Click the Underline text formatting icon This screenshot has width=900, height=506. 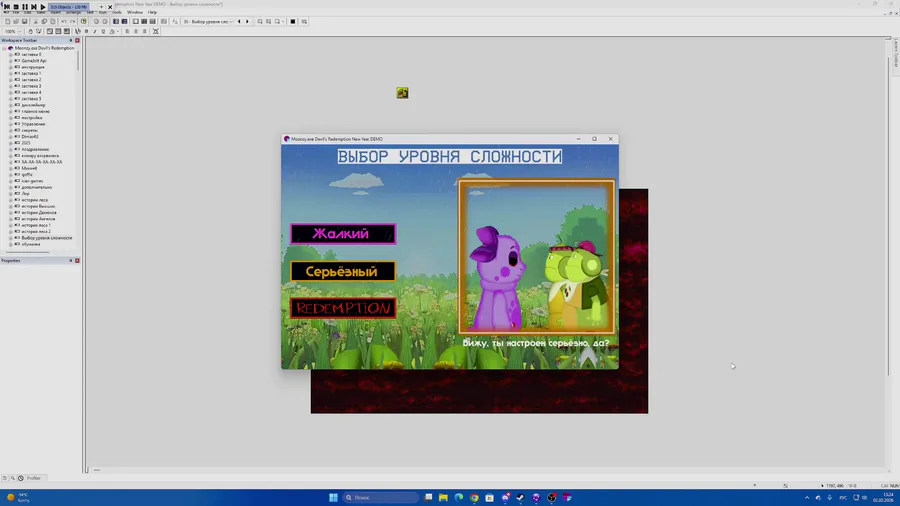(103, 32)
